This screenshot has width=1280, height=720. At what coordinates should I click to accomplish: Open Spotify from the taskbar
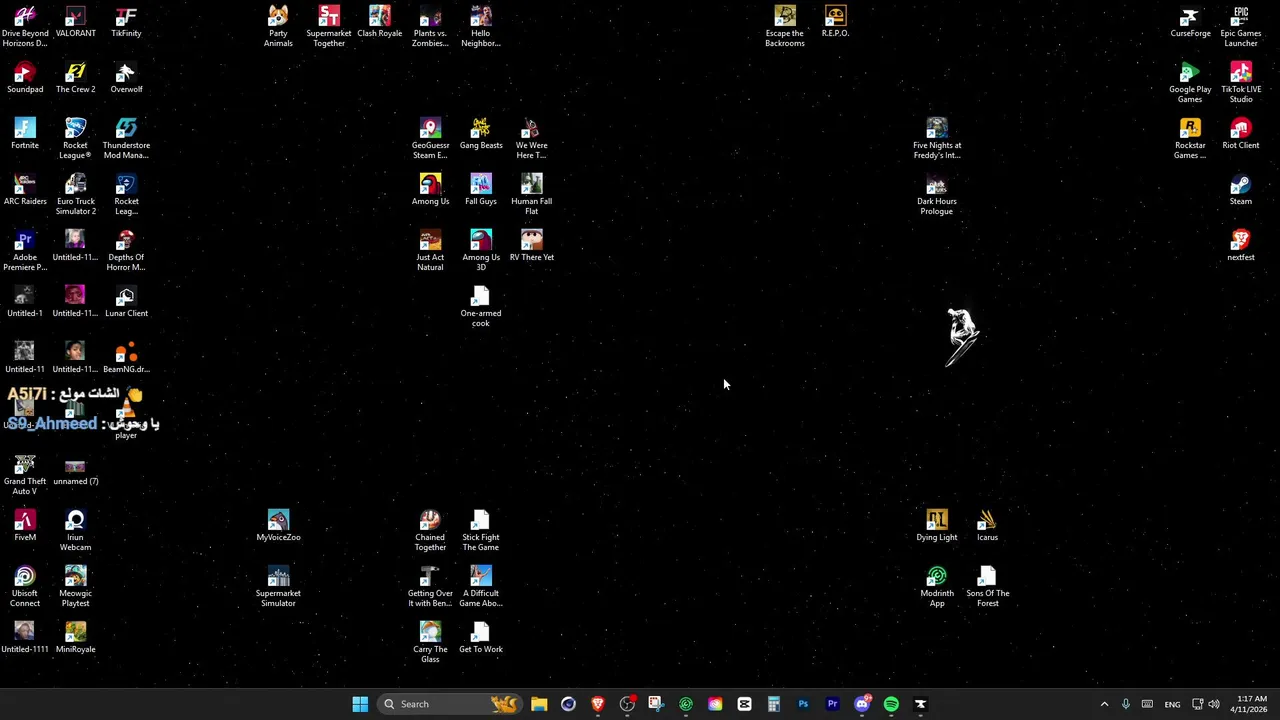(891, 704)
